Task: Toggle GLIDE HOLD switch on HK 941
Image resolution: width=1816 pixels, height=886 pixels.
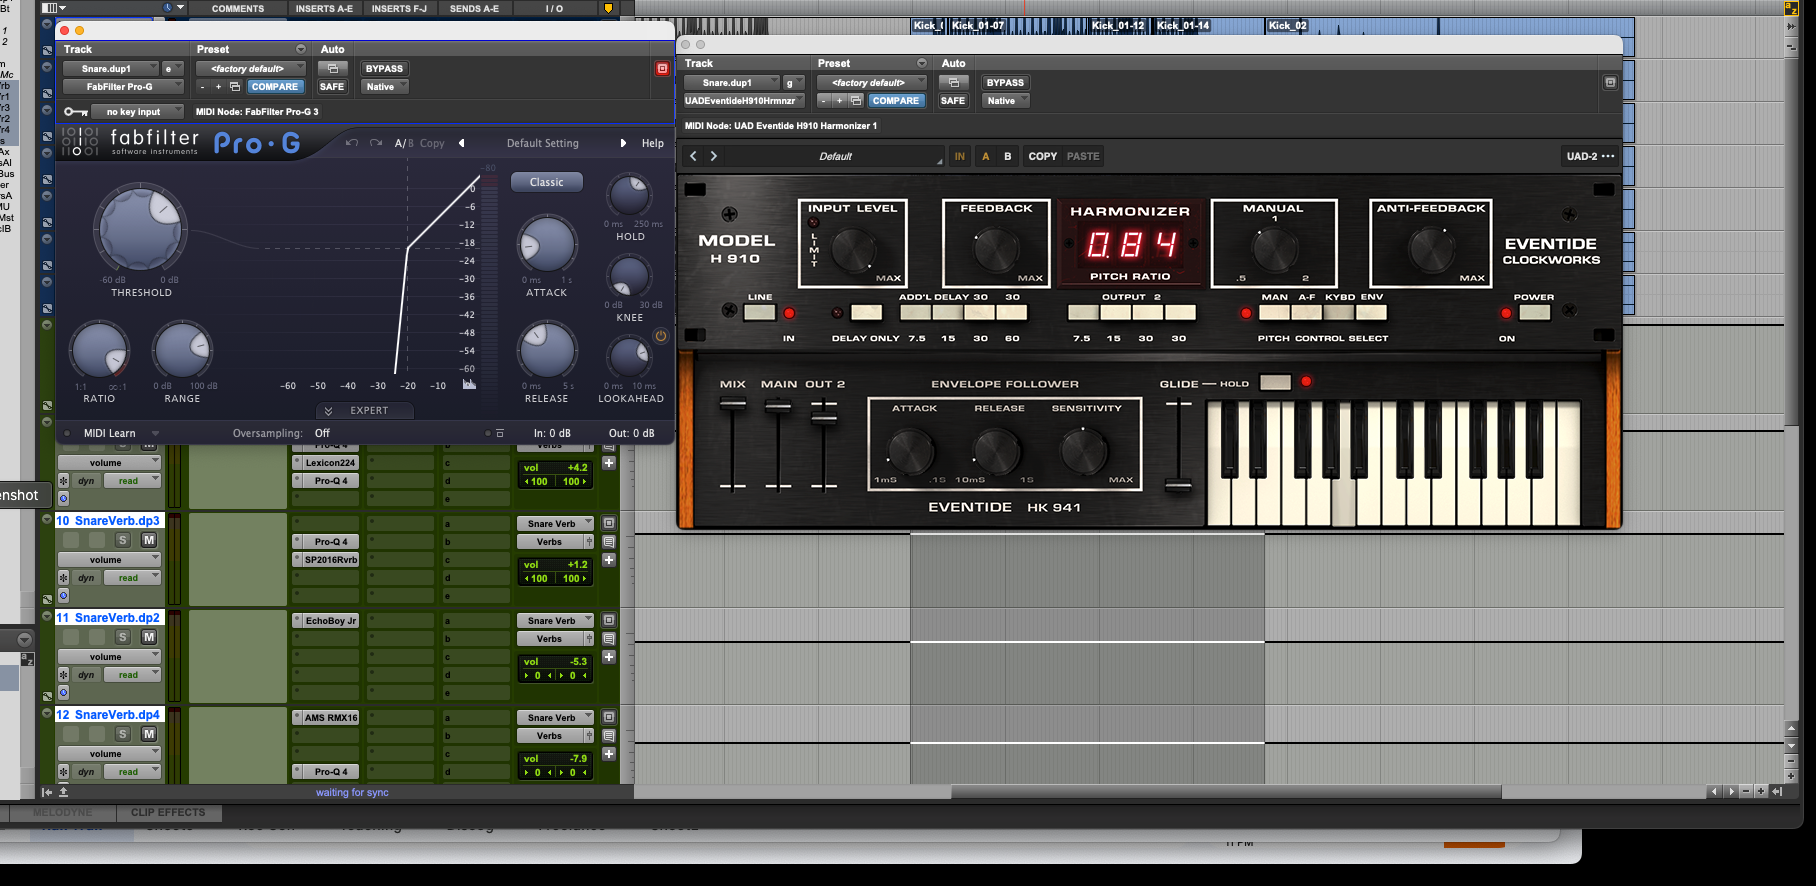Action: [x=1275, y=382]
